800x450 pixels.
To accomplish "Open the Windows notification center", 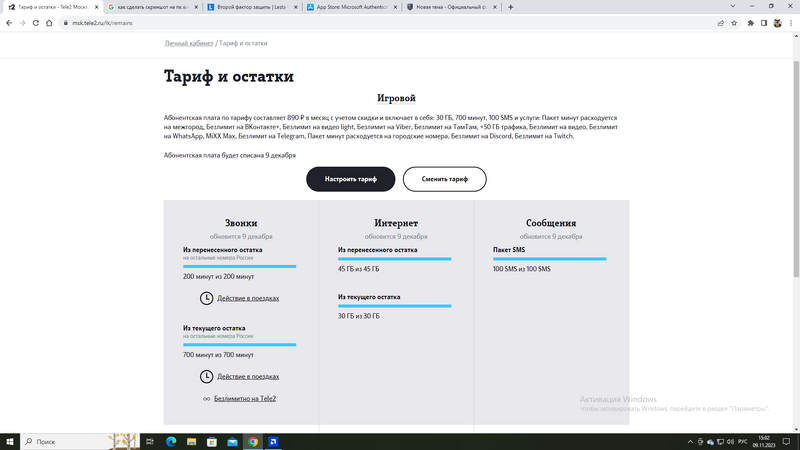I will pyautogui.click(x=787, y=441).
